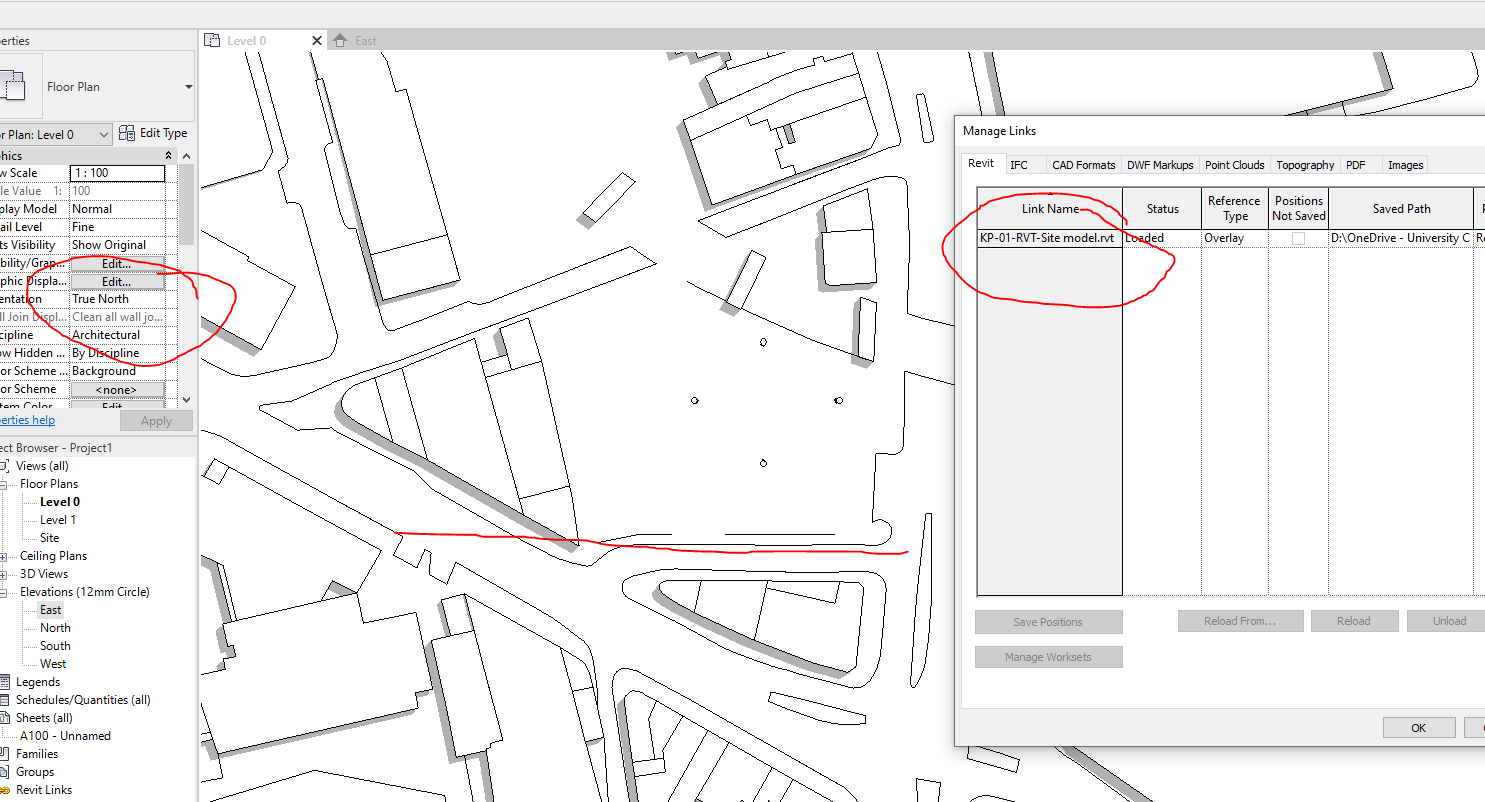Click the Legends icon in Project Browser
Screen dimensions: 1485x802
coord(5,682)
